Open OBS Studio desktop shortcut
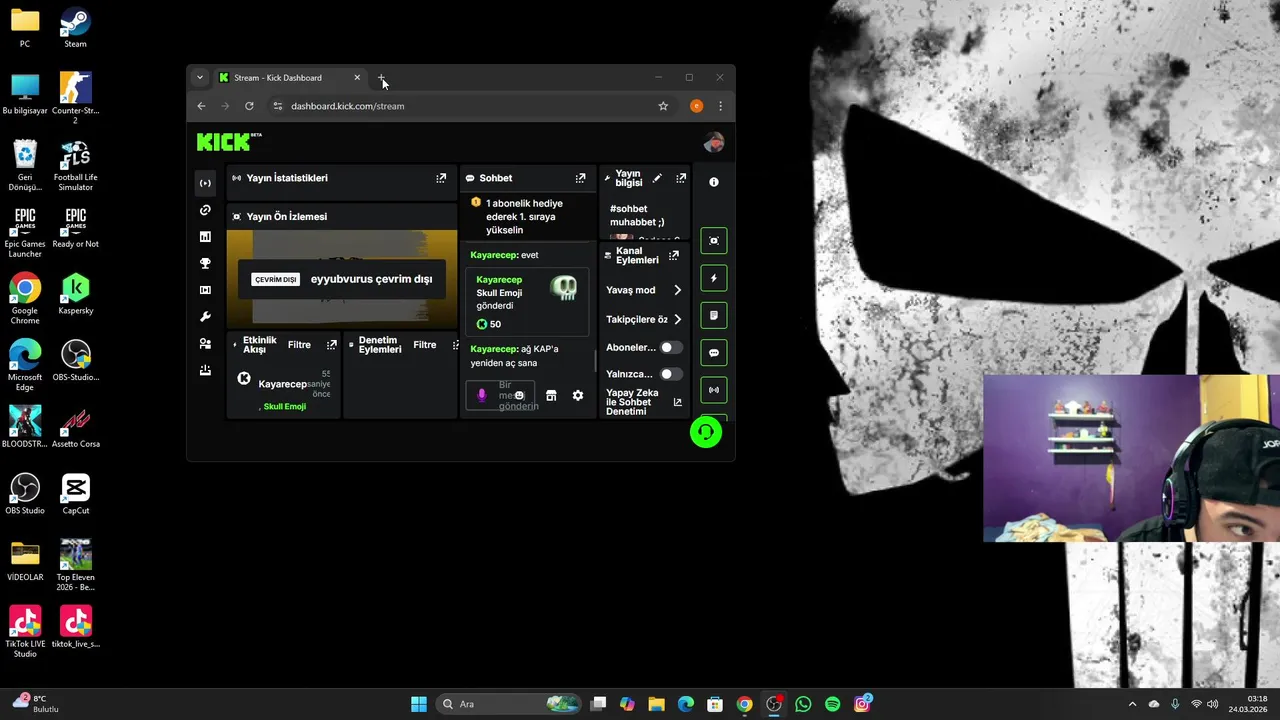1280x720 pixels. 25,493
